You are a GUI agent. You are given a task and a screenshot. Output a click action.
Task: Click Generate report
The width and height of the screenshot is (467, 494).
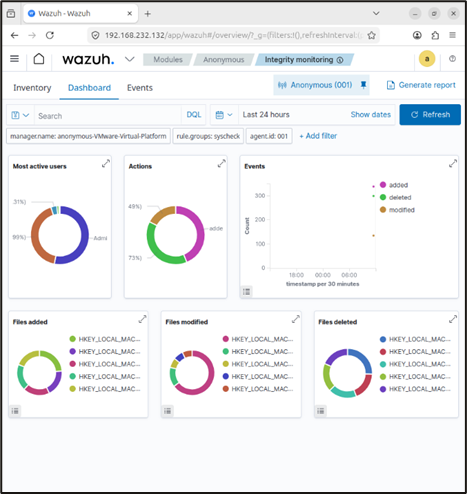pos(421,85)
